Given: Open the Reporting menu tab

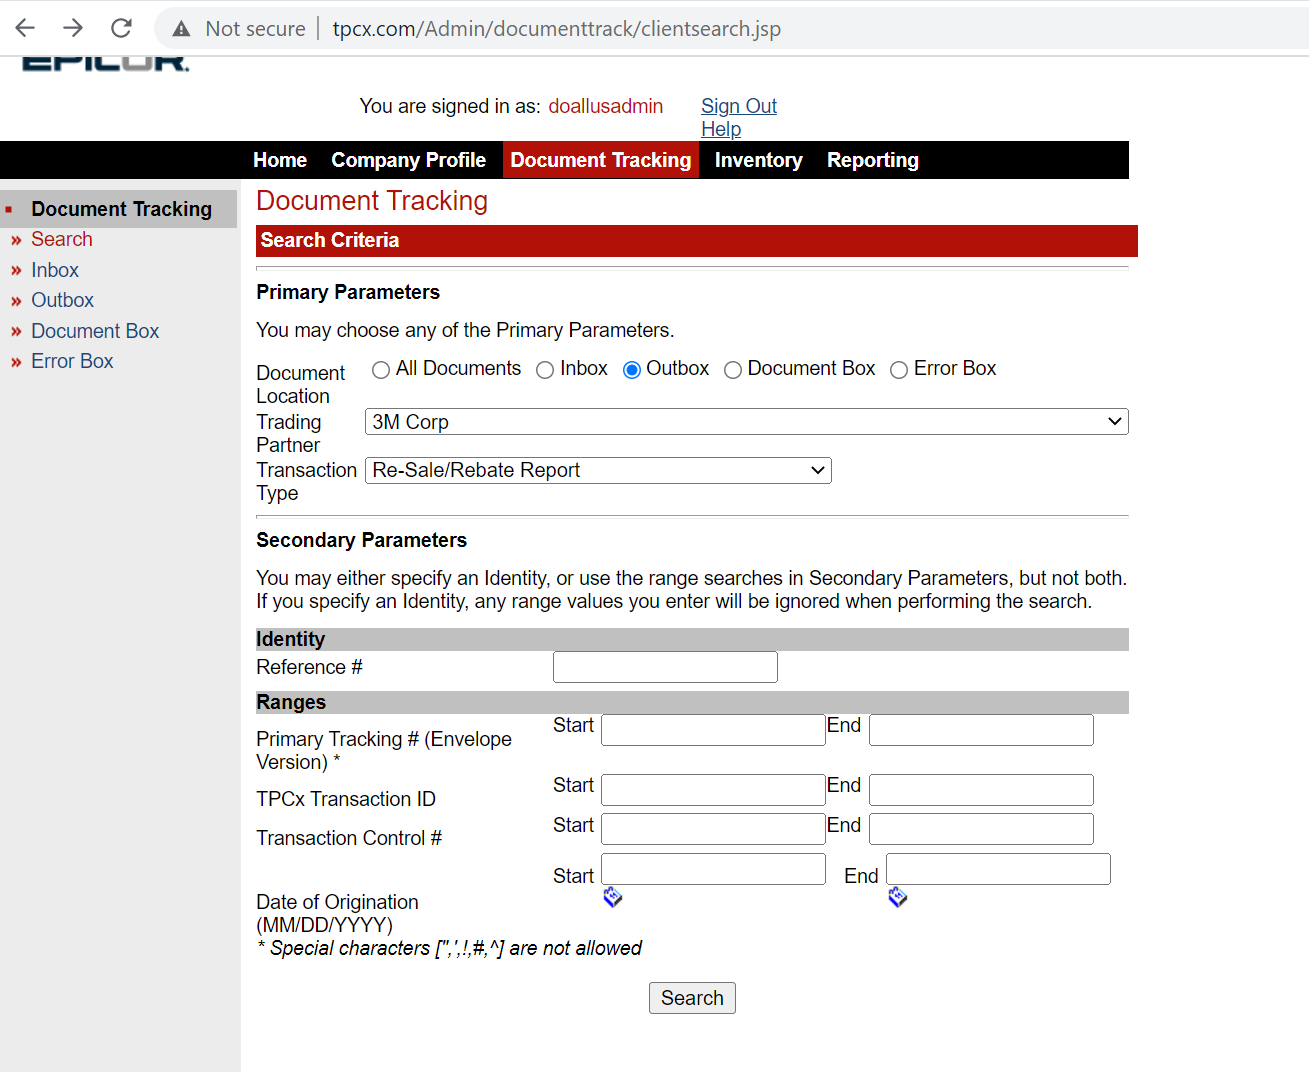Looking at the screenshot, I should click(872, 160).
